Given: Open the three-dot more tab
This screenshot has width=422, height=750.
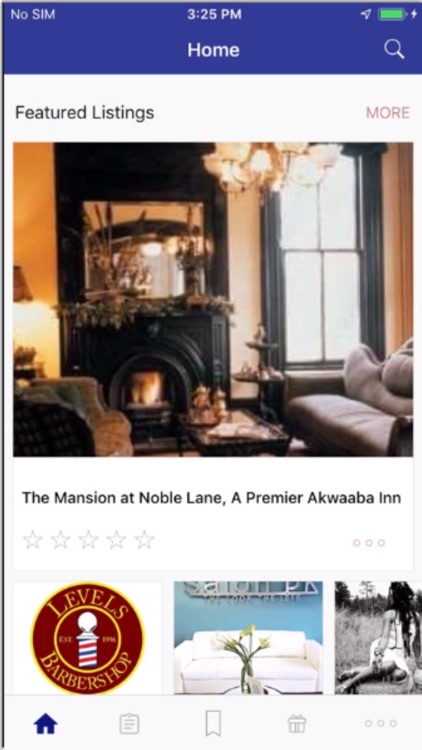Looking at the screenshot, I should [x=380, y=723].
